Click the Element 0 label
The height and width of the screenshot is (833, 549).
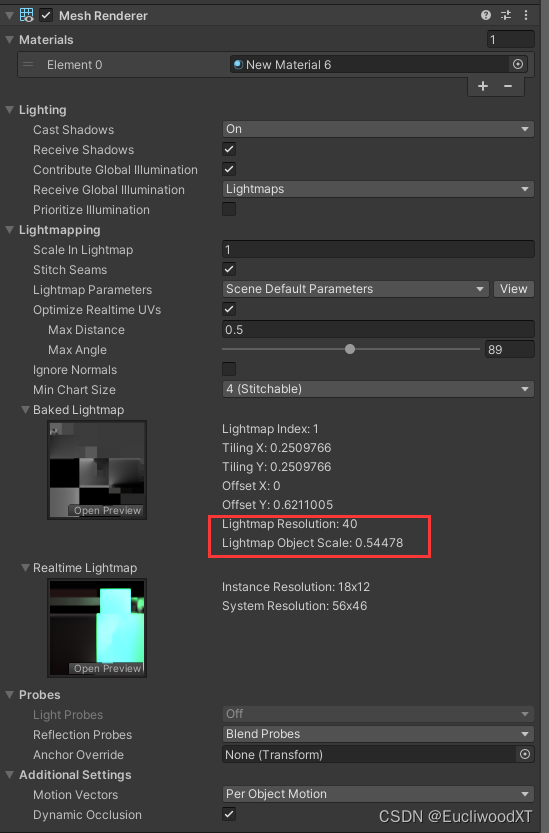coord(74,65)
